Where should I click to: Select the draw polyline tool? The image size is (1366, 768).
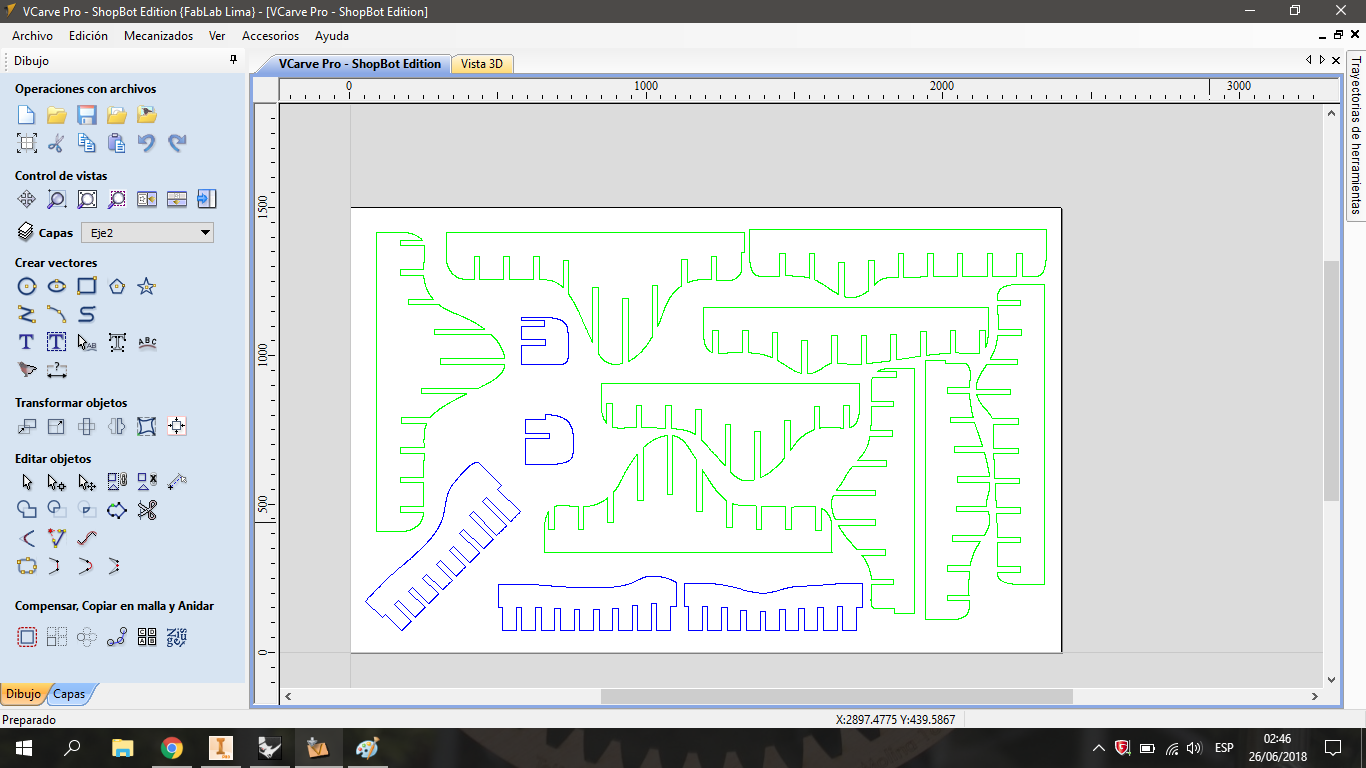(27, 314)
